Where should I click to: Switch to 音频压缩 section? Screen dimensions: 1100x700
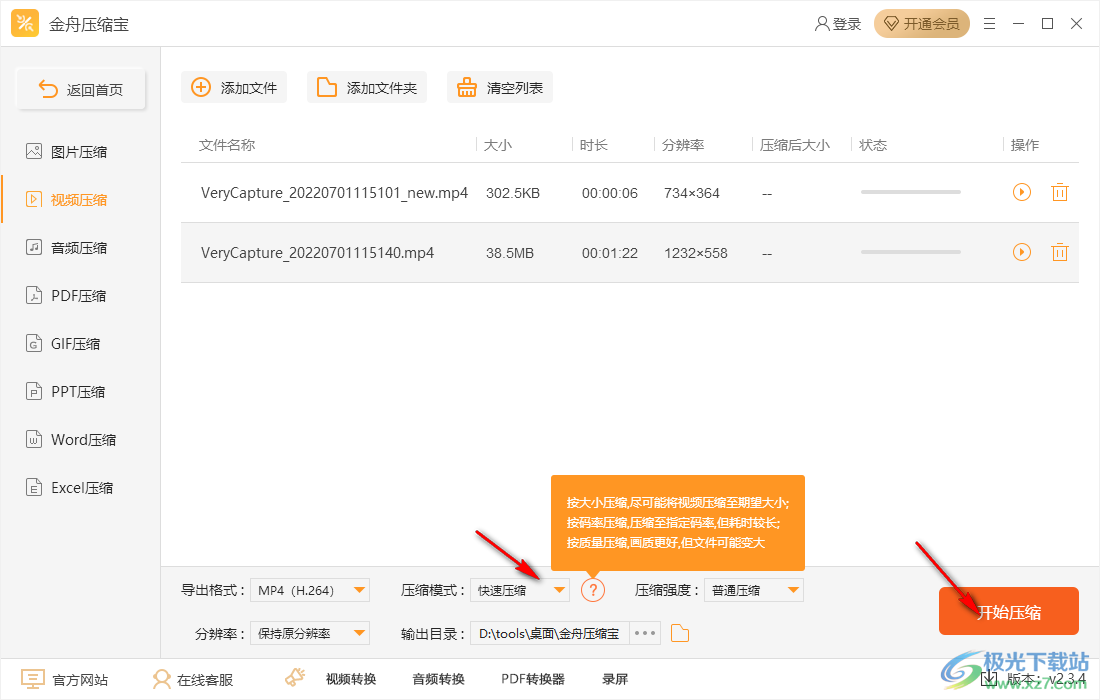[67, 248]
